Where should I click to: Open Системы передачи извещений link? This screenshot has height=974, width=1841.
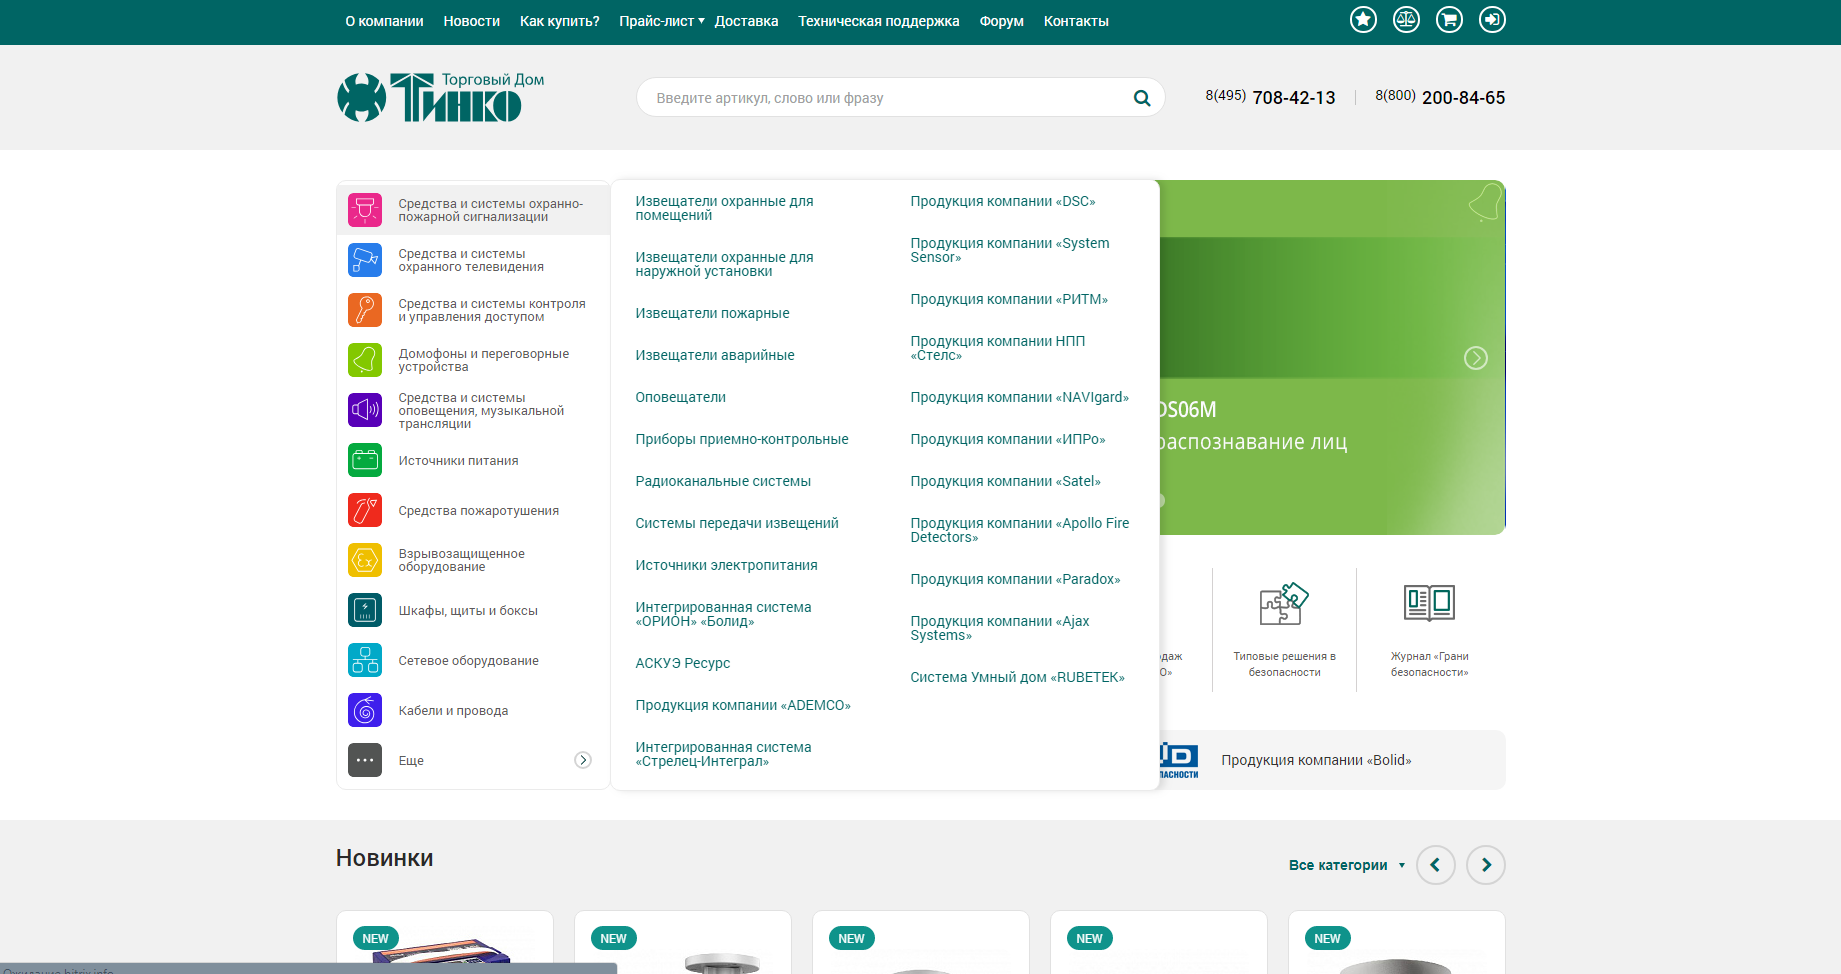737,523
